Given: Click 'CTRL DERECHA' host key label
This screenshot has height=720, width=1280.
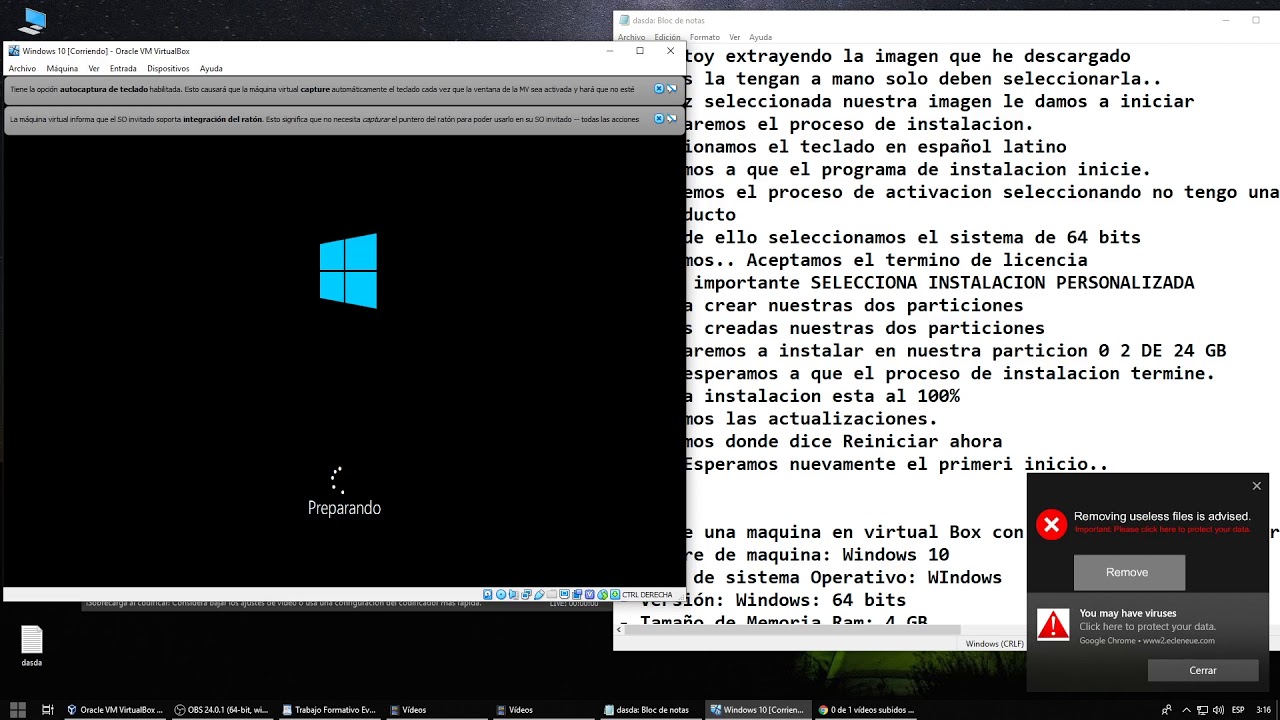Looking at the screenshot, I should (x=647, y=594).
